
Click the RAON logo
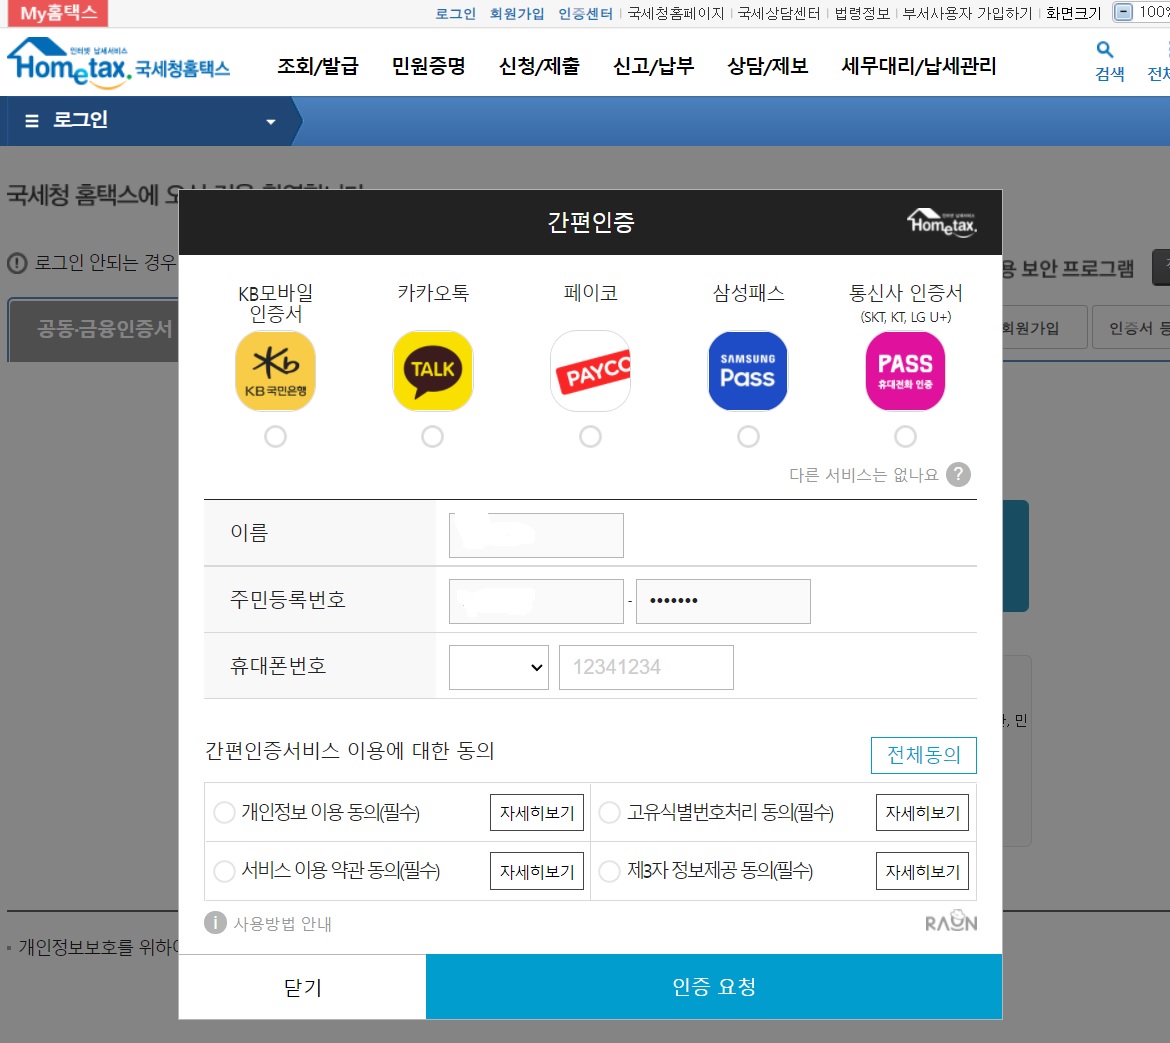pos(951,921)
